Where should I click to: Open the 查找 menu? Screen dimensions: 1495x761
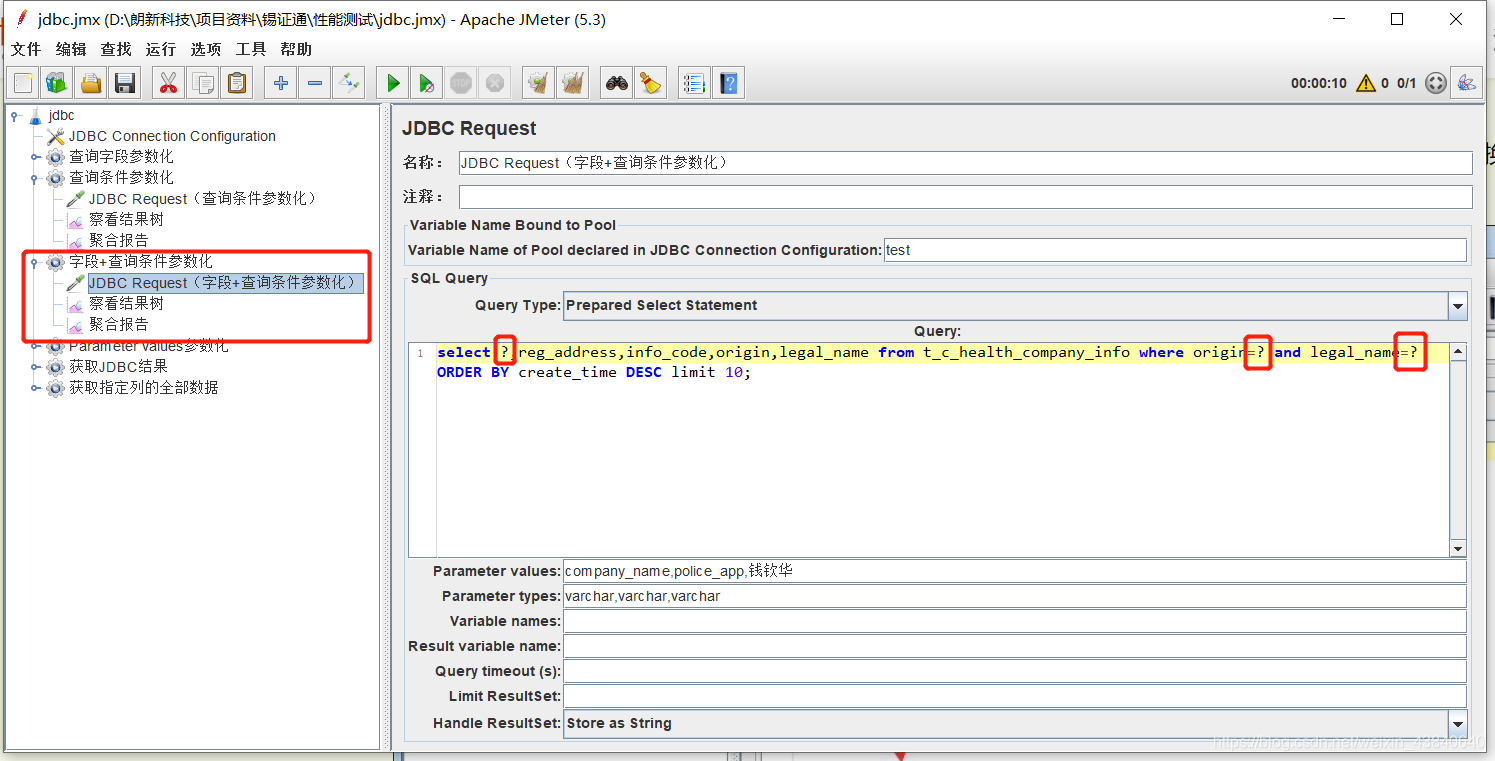tap(116, 49)
